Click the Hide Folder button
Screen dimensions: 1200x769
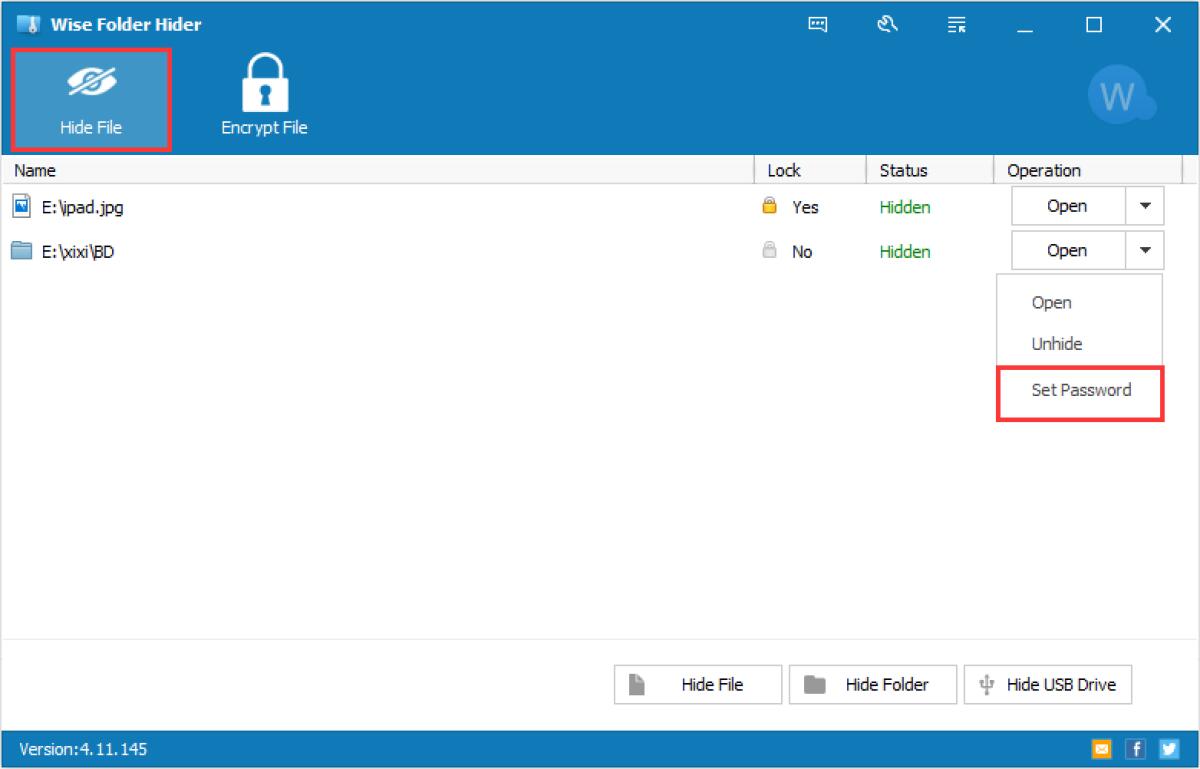point(872,685)
